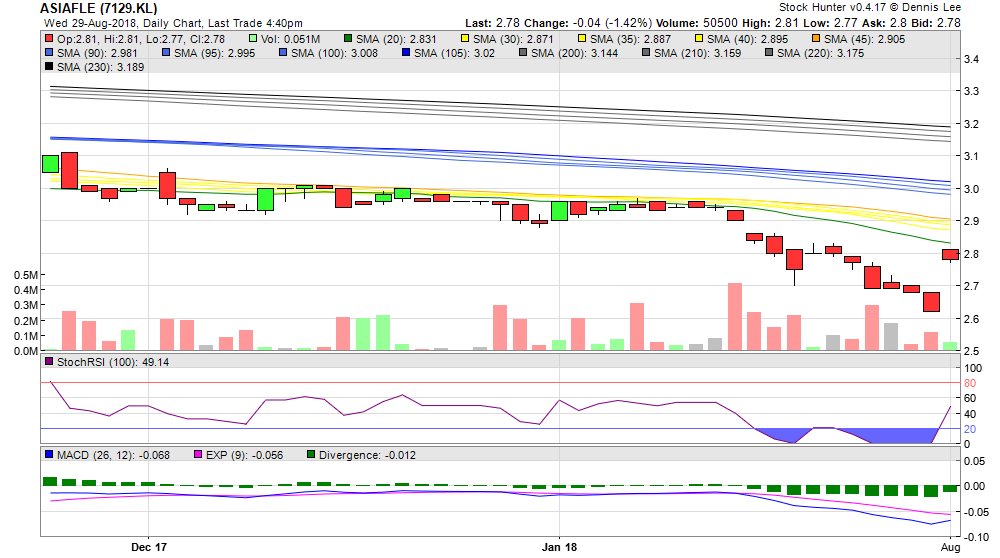Click the red 80 StochRSI axis label
Viewport: 1000px width, 558px height.
[x=970, y=383]
